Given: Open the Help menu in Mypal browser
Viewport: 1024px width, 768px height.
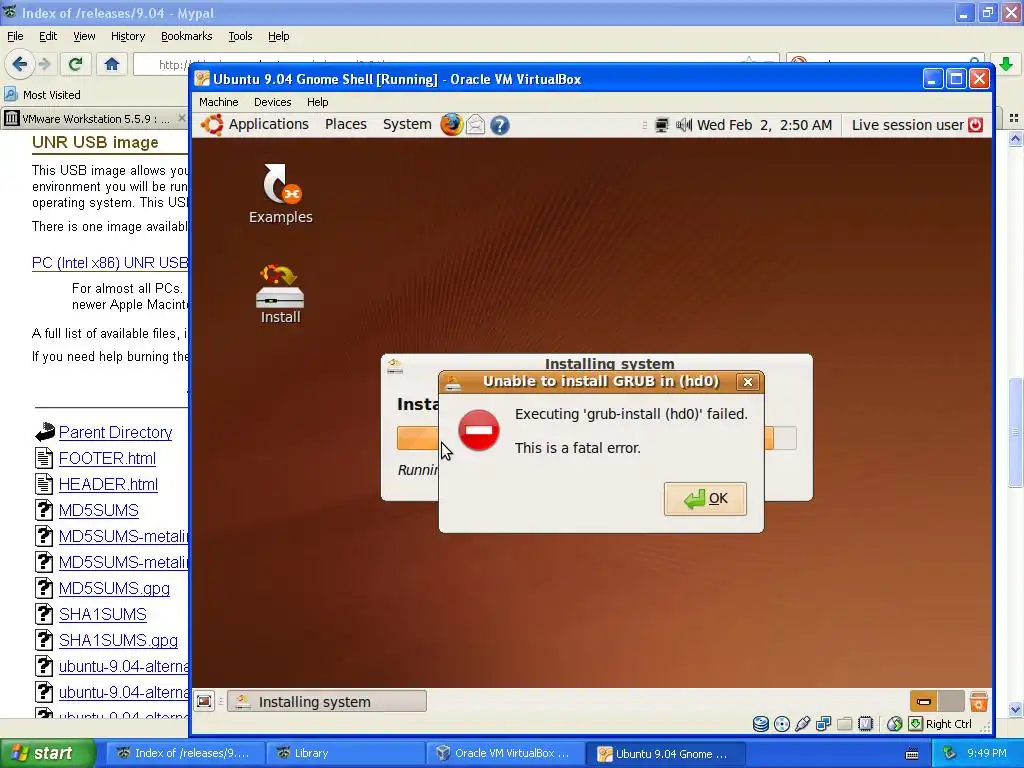Looking at the screenshot, I should 278,37.
